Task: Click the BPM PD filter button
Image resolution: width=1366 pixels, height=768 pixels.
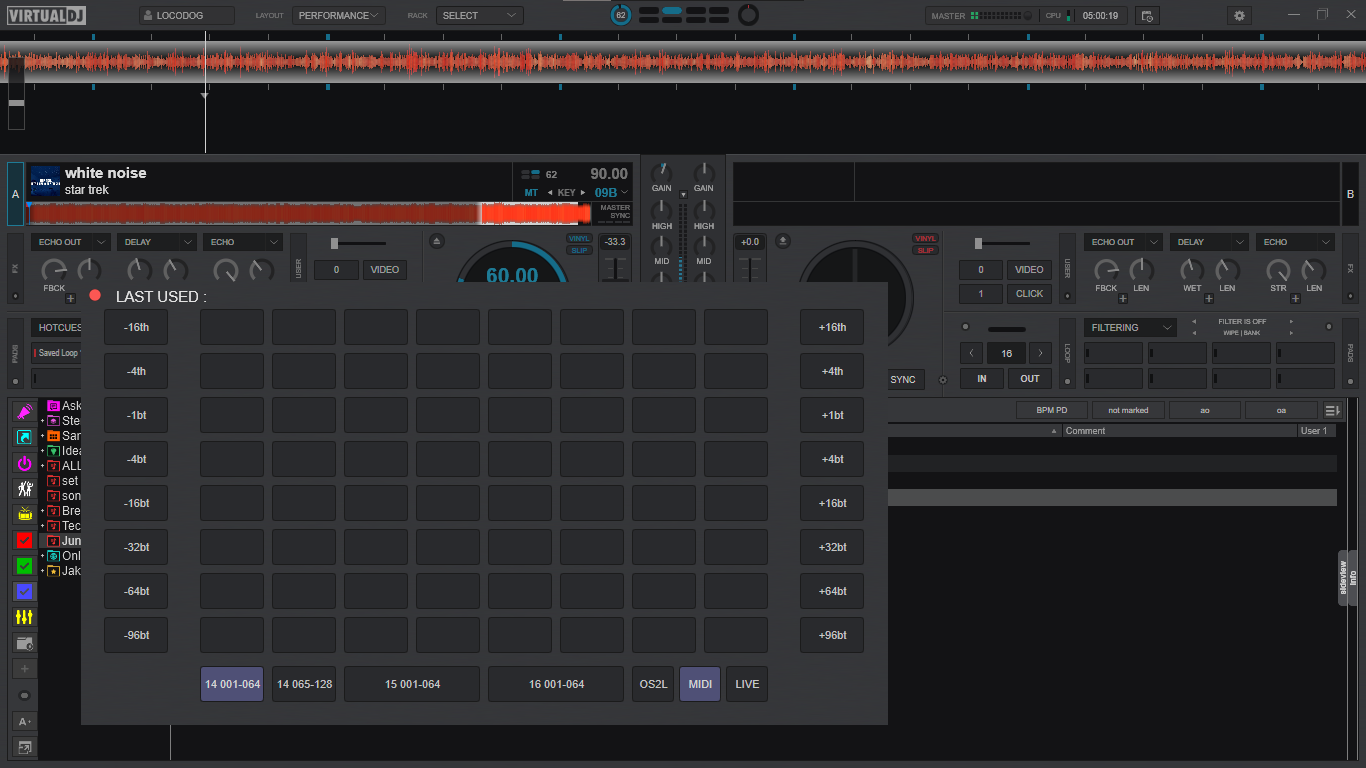Action: [1052, 410]
